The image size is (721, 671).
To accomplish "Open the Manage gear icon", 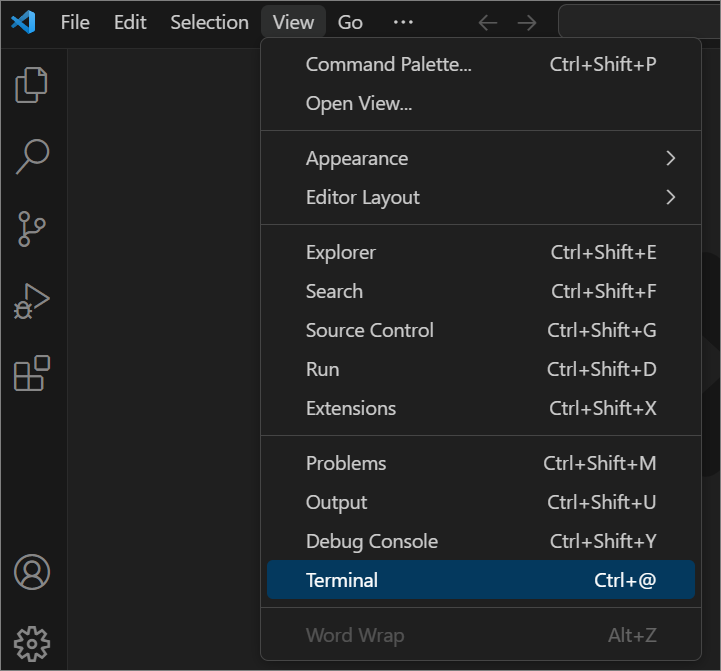I will [32, 642].
